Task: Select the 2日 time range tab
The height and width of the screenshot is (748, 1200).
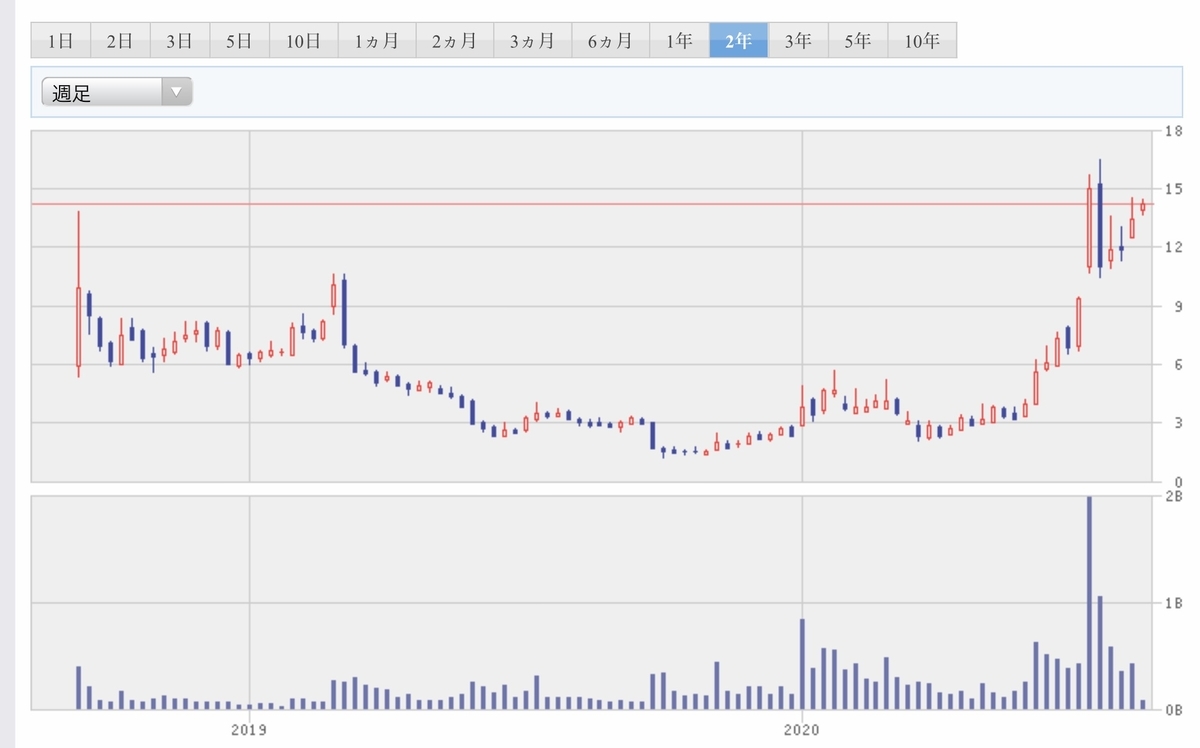Action: [120, 41]
